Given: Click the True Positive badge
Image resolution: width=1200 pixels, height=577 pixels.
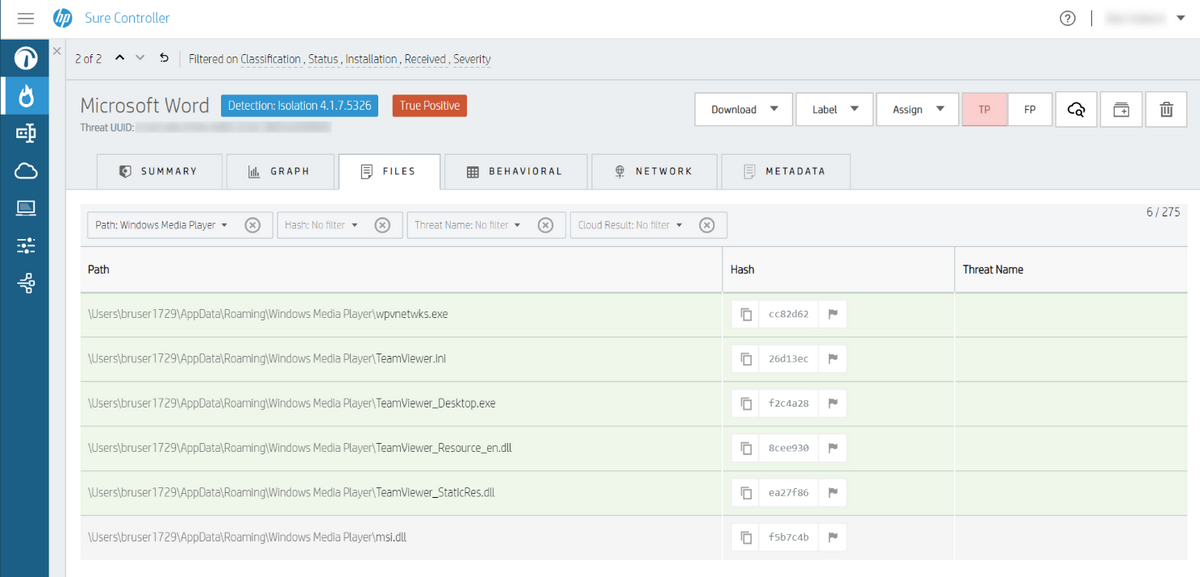Looking at the screenshot, I should click(x=429, y=105).
